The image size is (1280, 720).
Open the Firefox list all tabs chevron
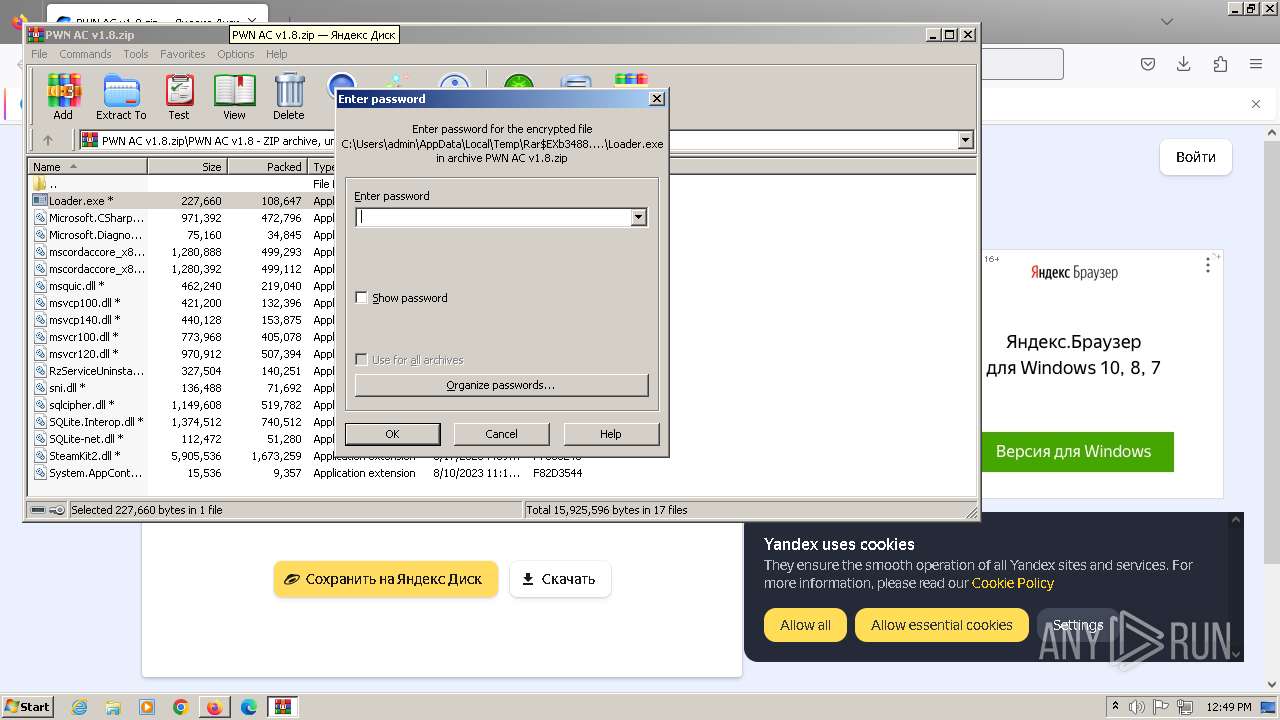1167,21
